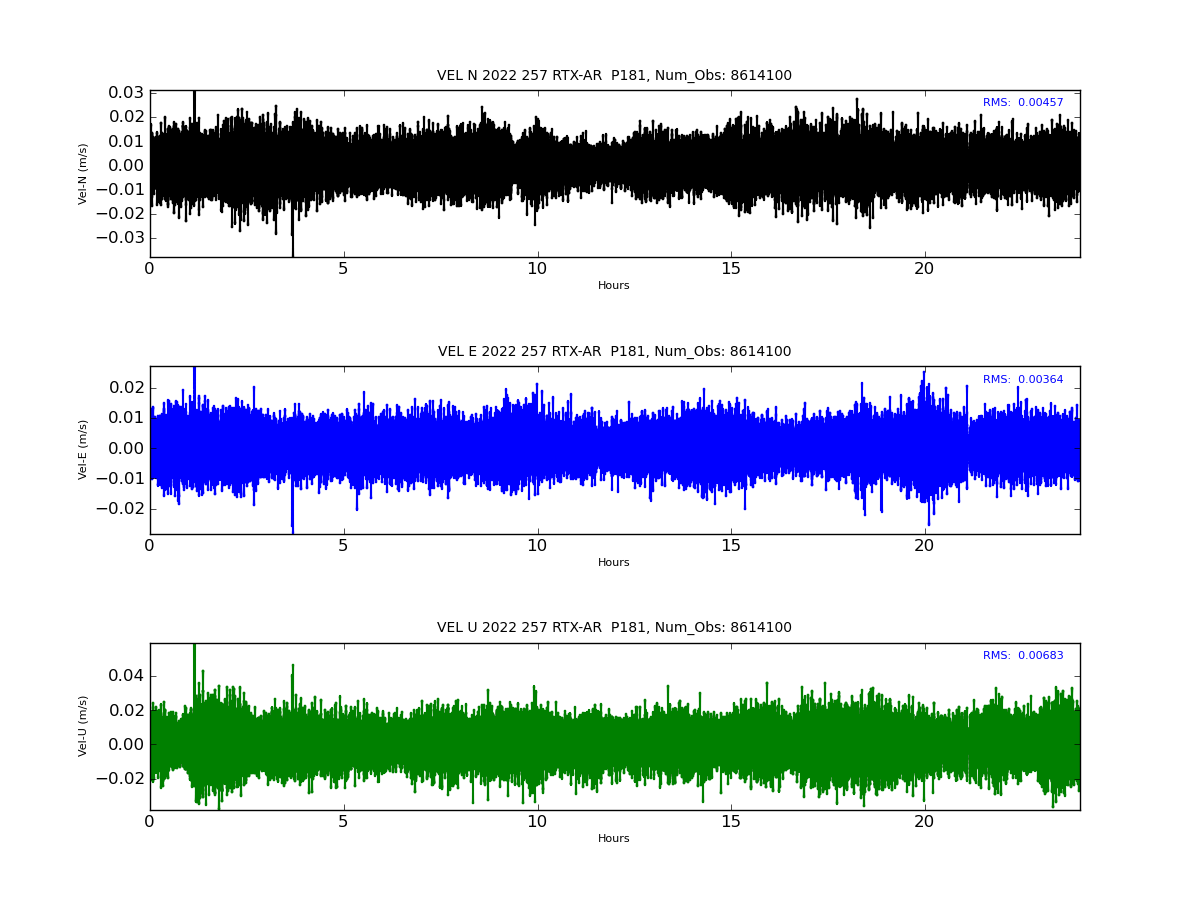
Task: Click the VEL U plot title
Action: click(x=614, y=628)
